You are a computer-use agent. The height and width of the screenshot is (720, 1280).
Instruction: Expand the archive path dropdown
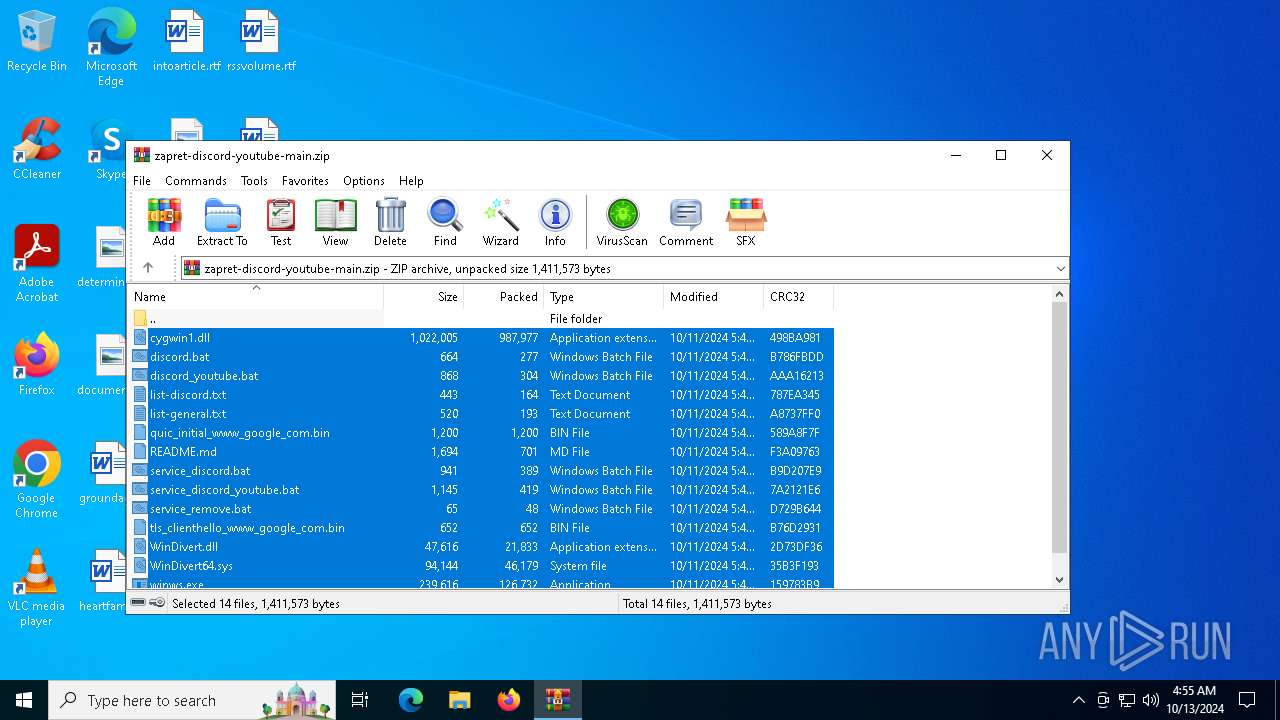[x=1060, y=268]
